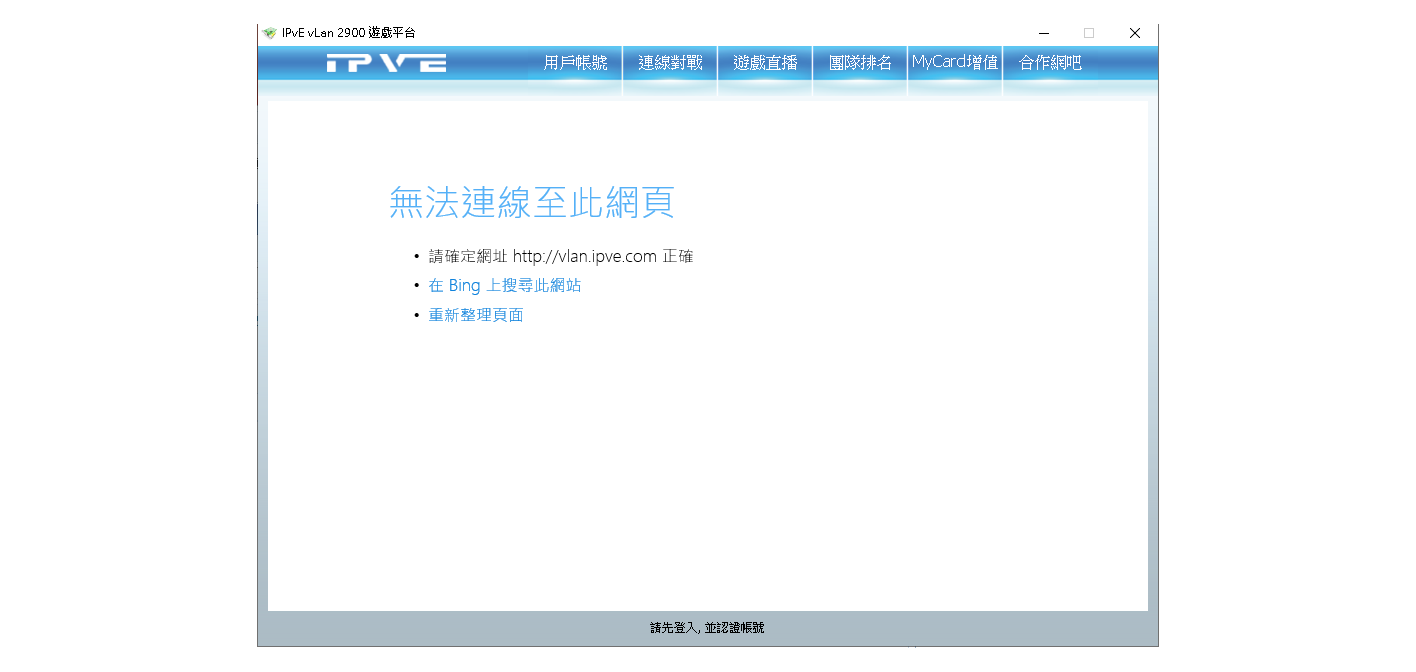Click the IPvE app icon in title bar

269,33
